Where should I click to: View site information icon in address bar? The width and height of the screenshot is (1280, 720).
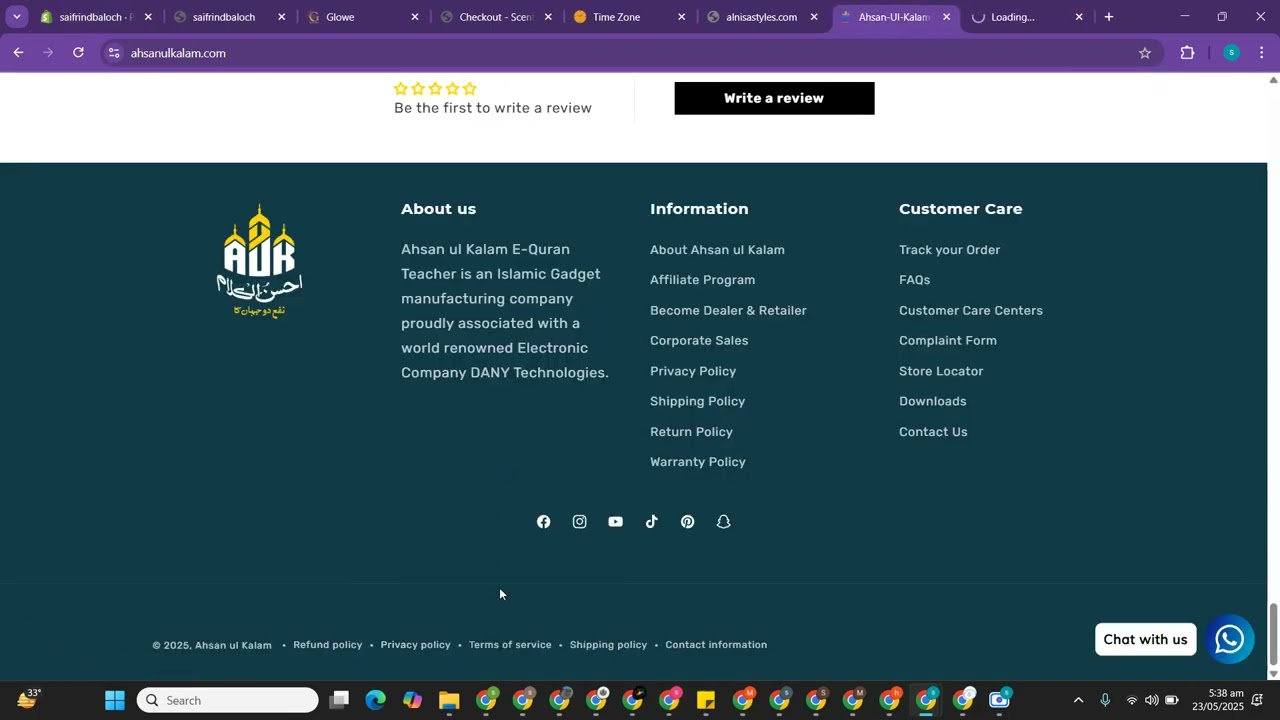(x=114, y=53)
